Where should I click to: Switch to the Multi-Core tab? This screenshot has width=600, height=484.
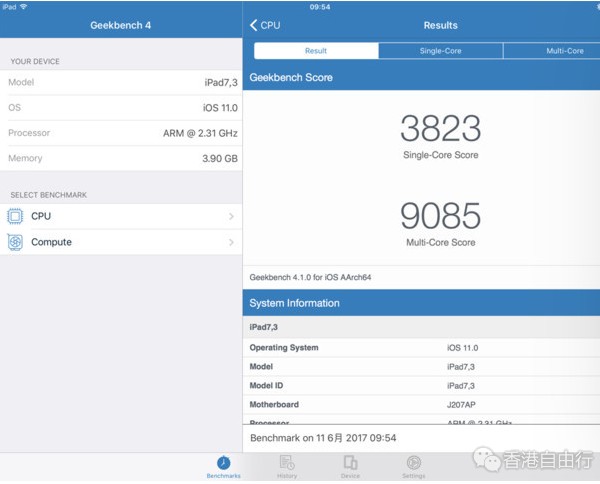point(551,51)
